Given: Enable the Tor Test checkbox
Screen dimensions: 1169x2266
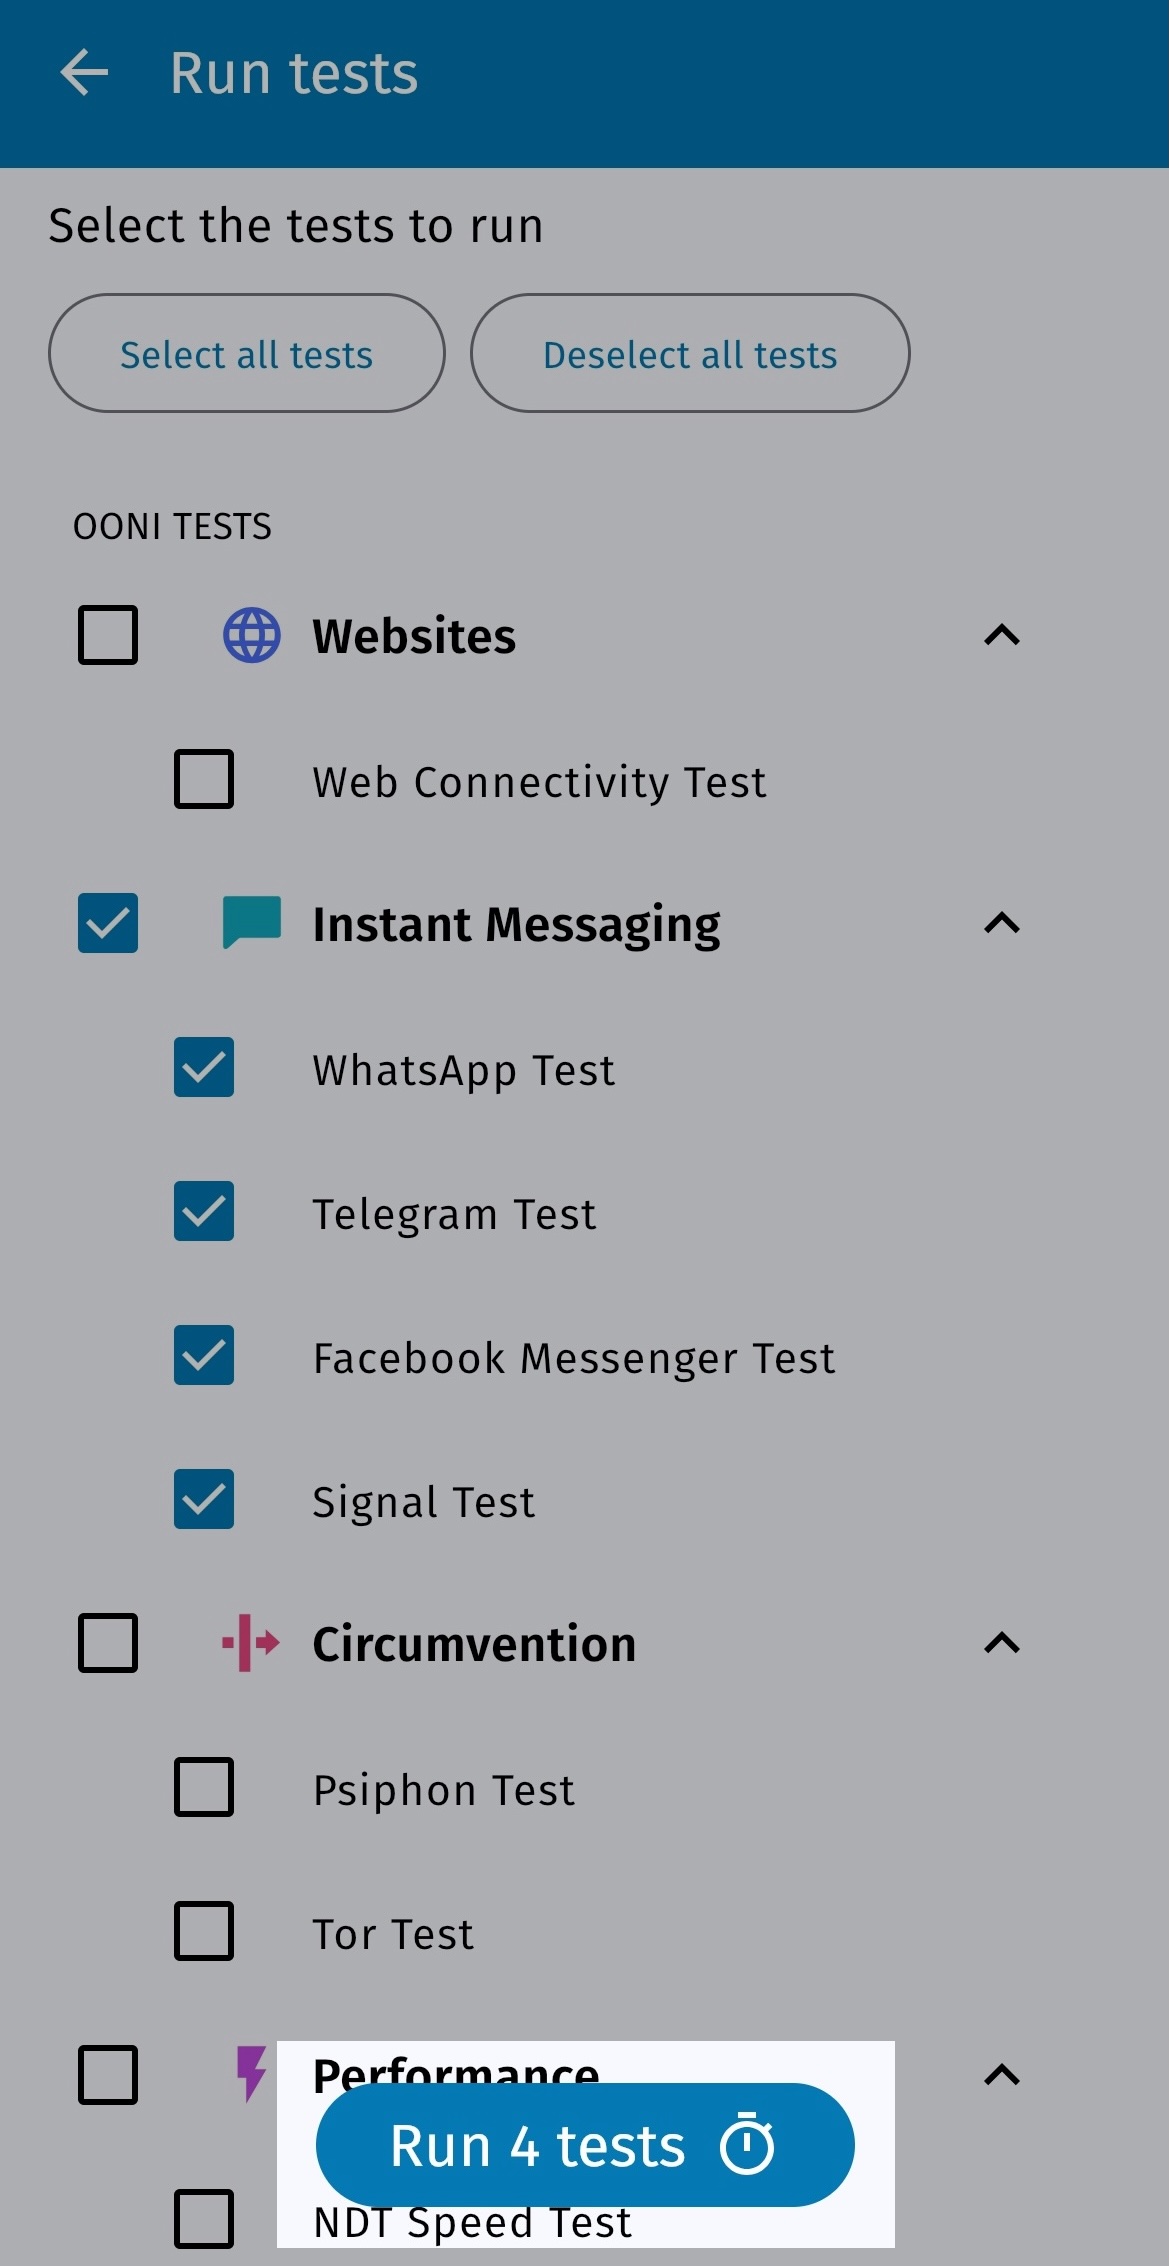Looking at the screenshot, I should pyautogui.click(x=204, y=1931).
